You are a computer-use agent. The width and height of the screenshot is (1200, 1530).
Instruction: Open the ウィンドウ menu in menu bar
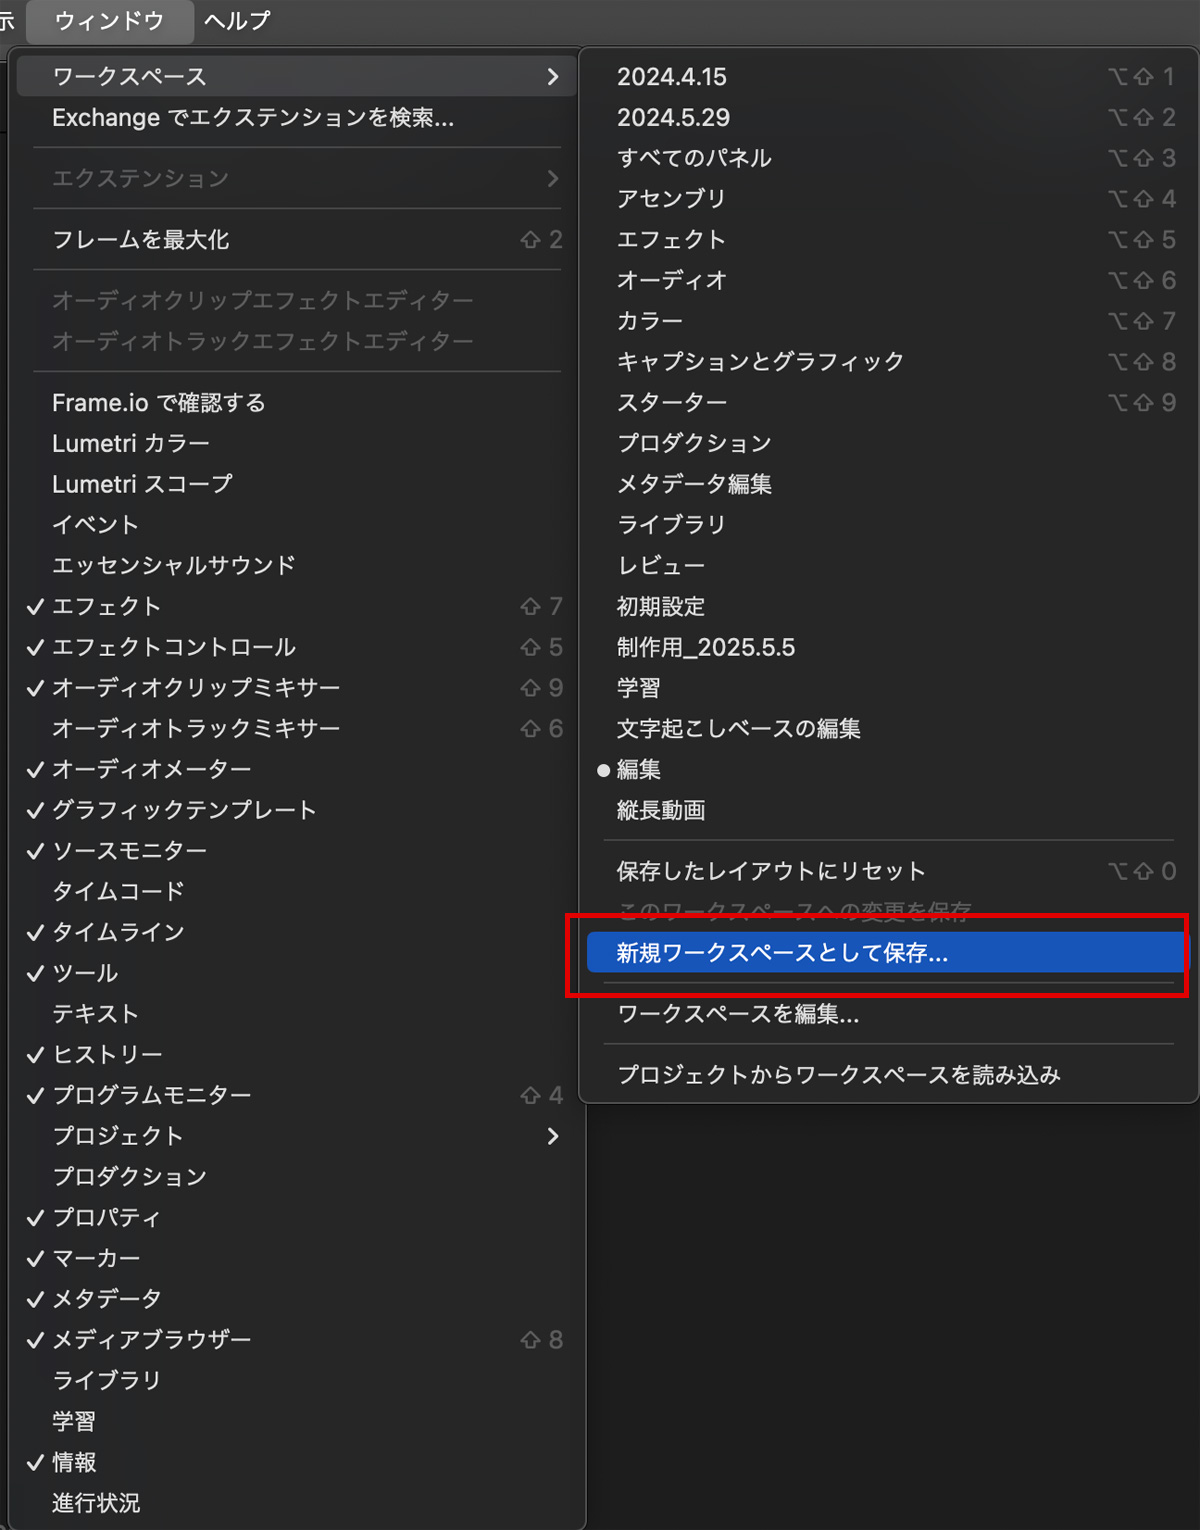point(108,21)
